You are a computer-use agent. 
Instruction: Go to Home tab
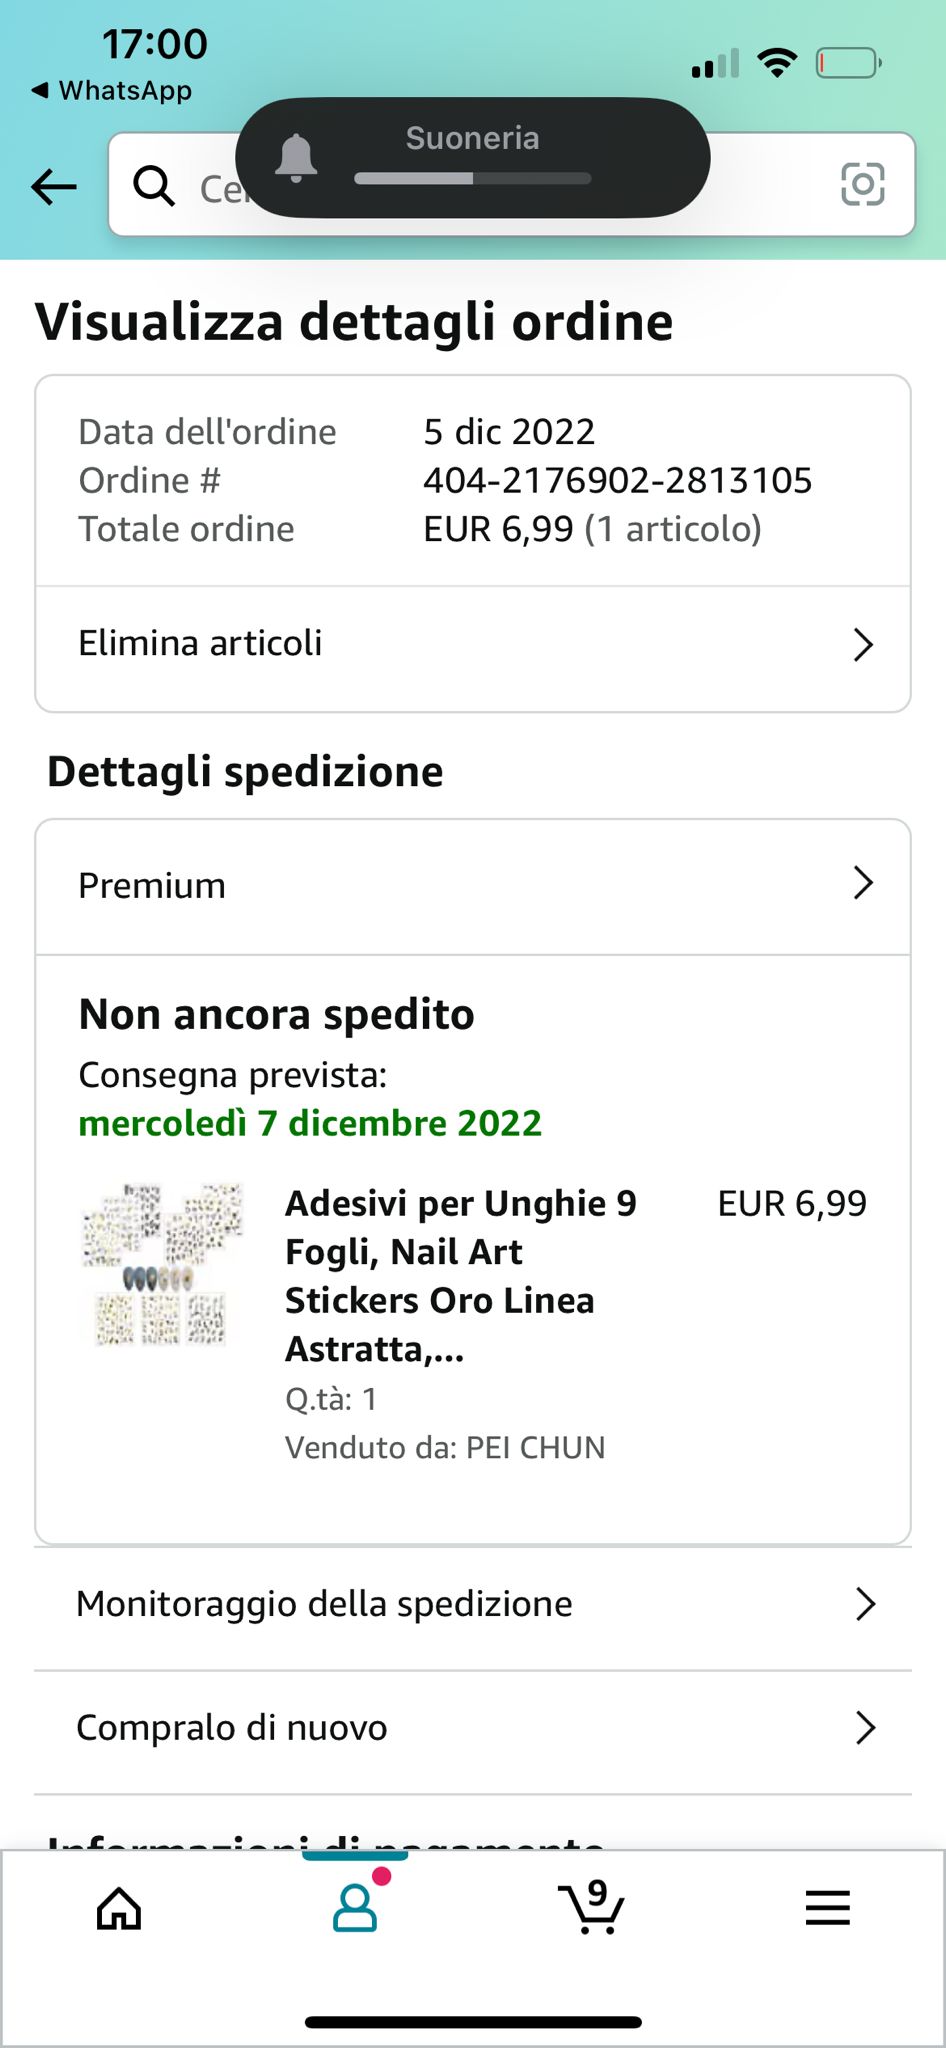(119, 1908)
